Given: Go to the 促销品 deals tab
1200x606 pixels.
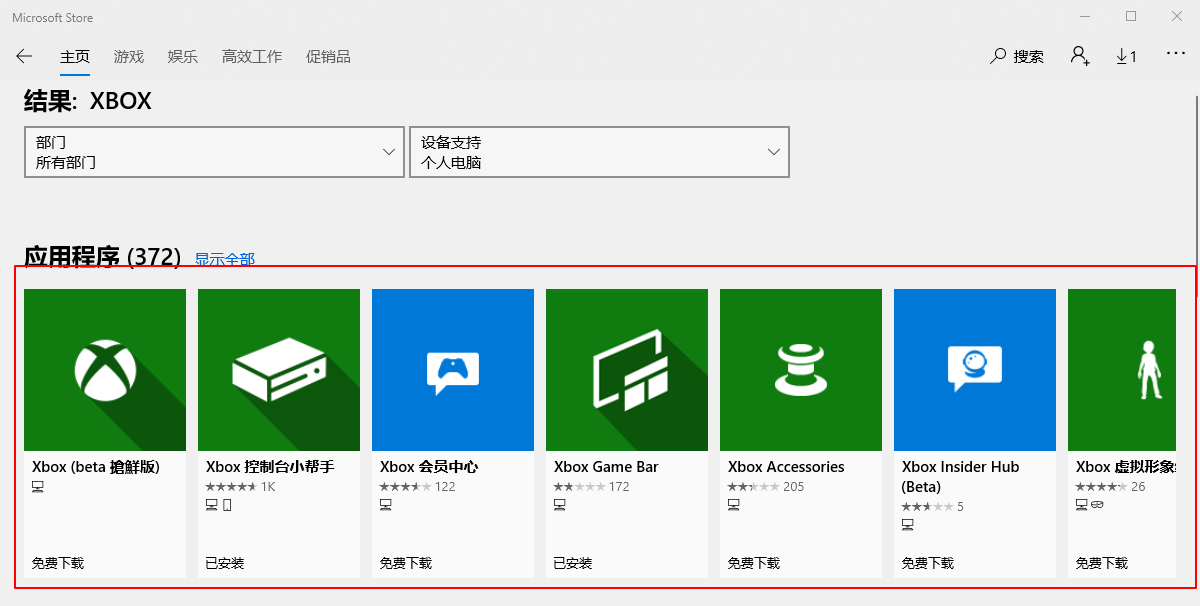Looking at the screenshot, I should 328,57.
